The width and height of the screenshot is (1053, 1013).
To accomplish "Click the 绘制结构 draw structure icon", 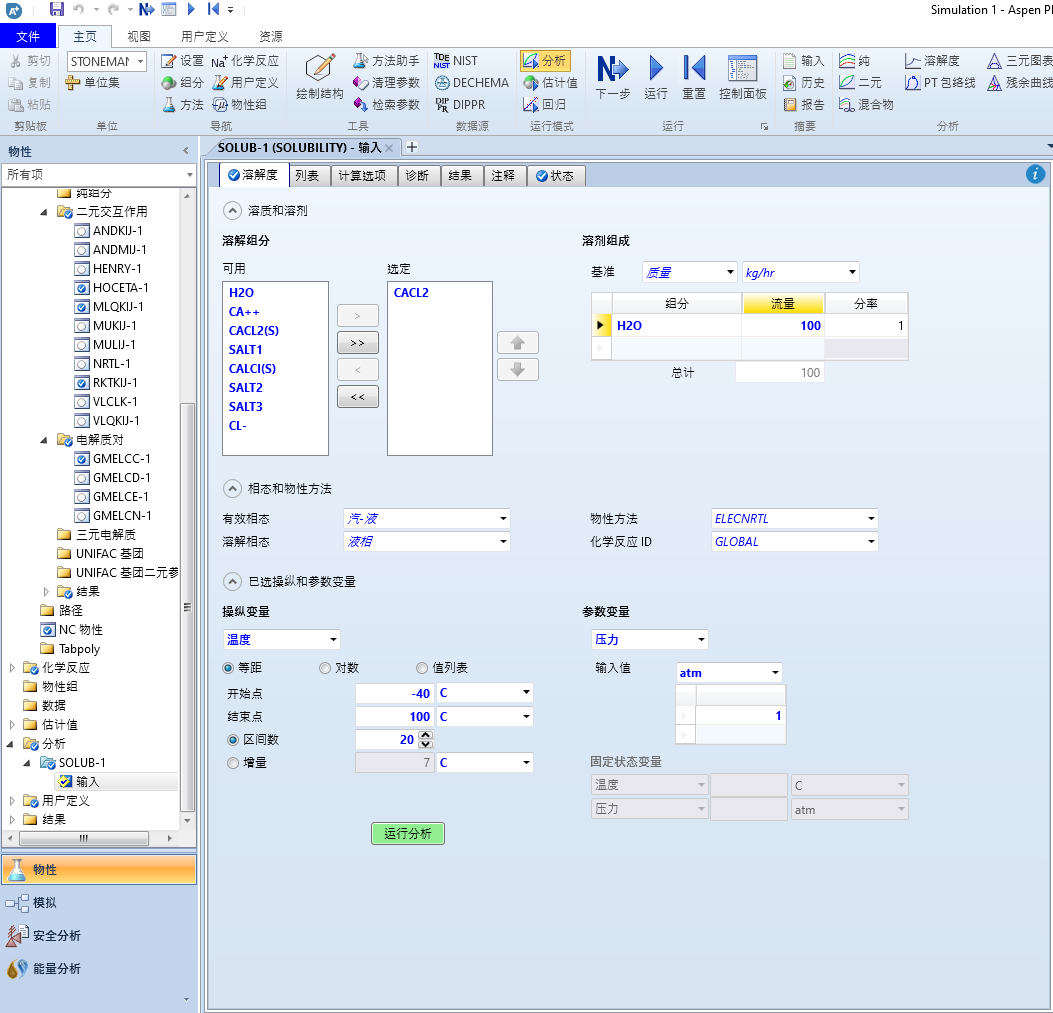I will click(320, 77).
